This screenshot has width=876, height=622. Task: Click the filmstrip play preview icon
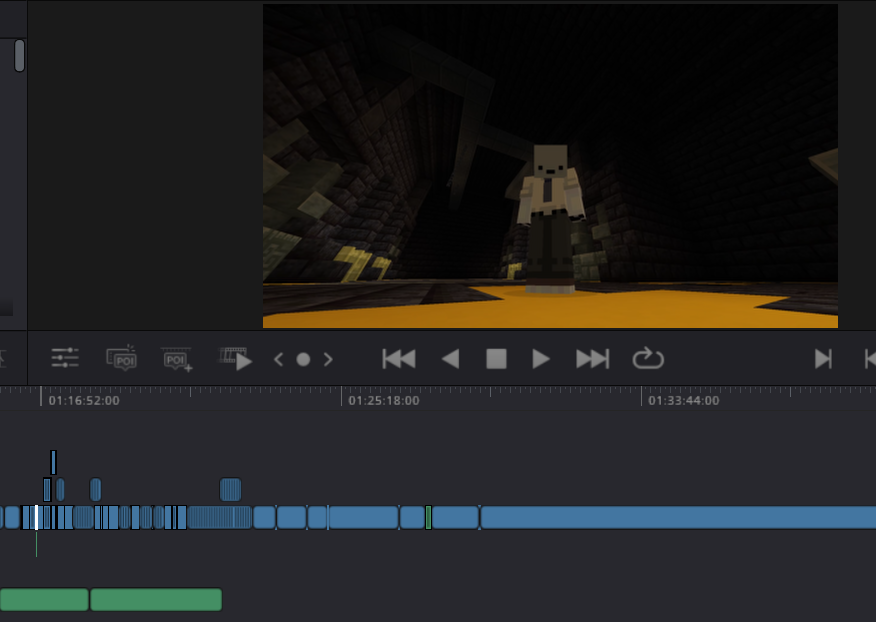[236, 359]
